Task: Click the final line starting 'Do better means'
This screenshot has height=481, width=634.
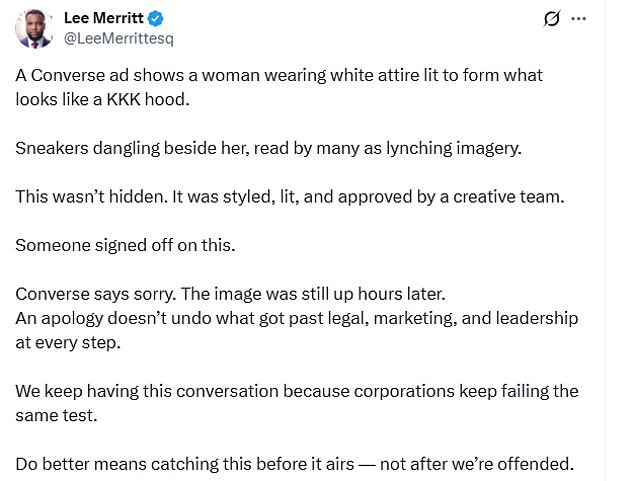Action: pyautogui.click(x=295, y=464)
